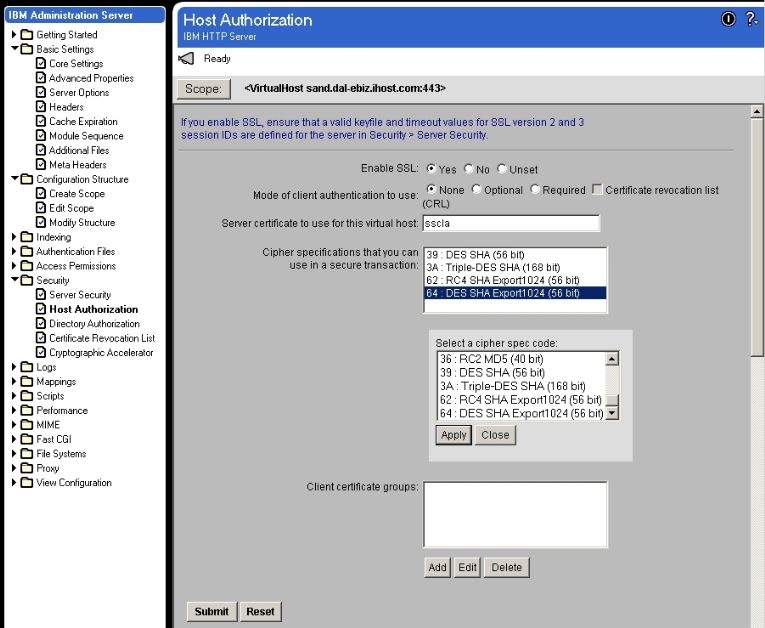
Task: Reset the form values
Action: pyautogui.click(x=261, y=611)
